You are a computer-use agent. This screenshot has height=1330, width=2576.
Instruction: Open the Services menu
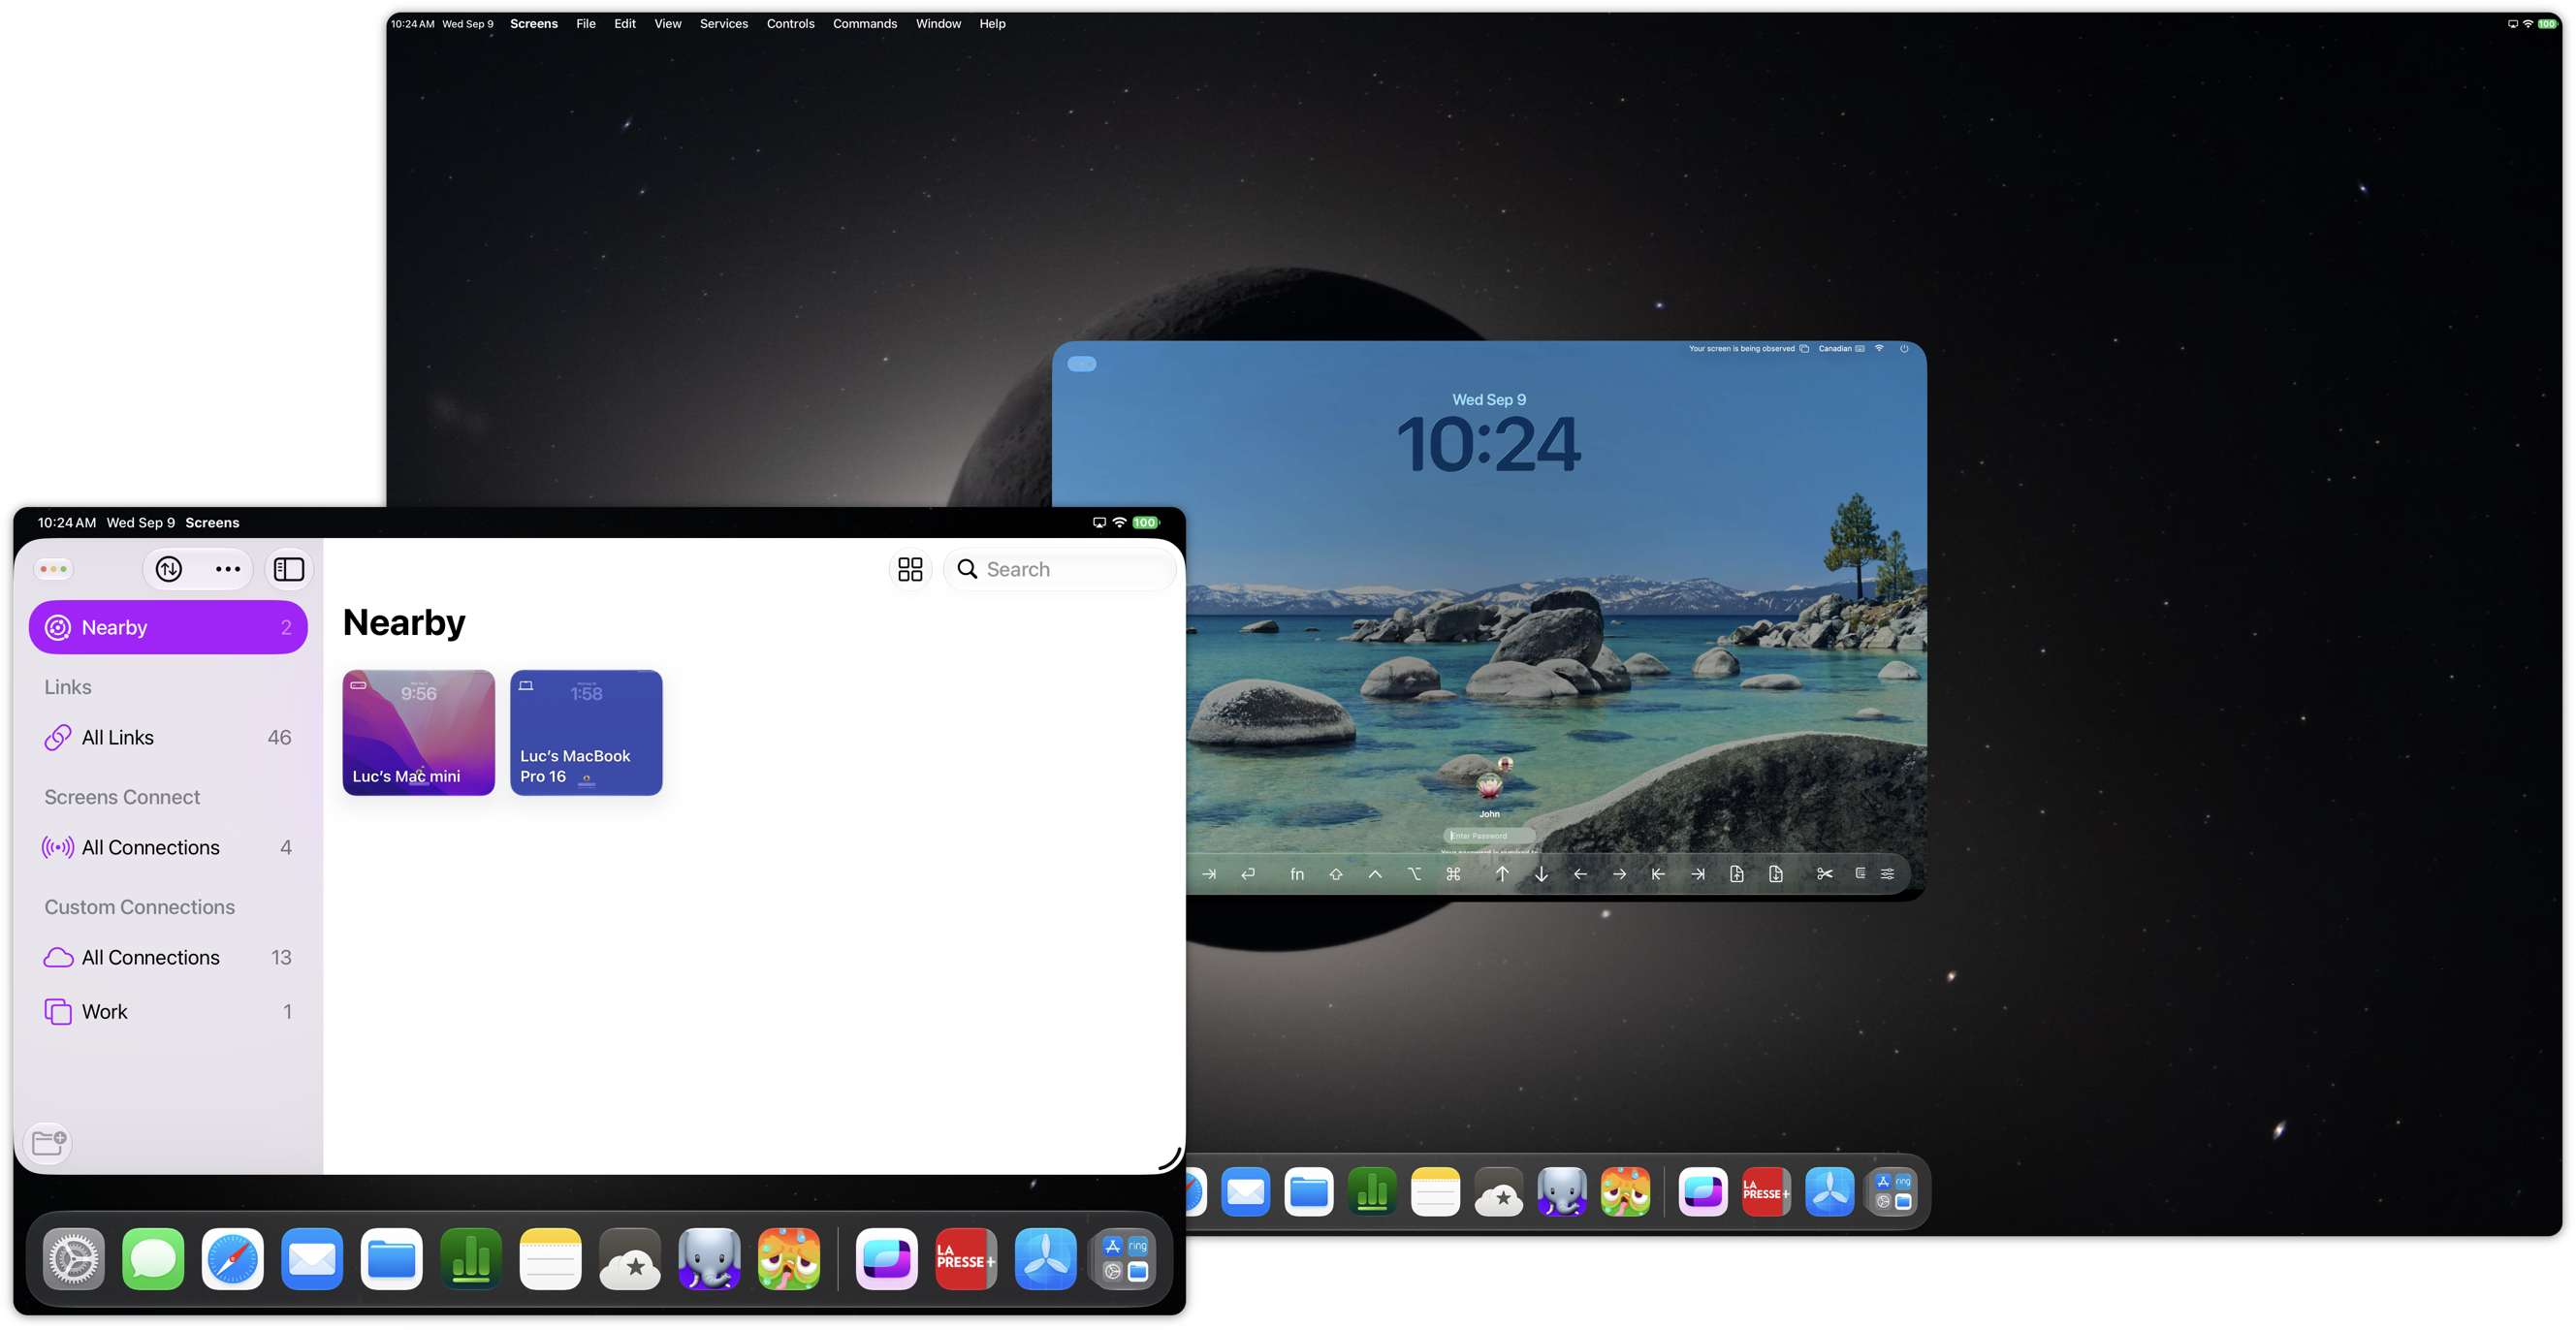(x=724, y=24)
